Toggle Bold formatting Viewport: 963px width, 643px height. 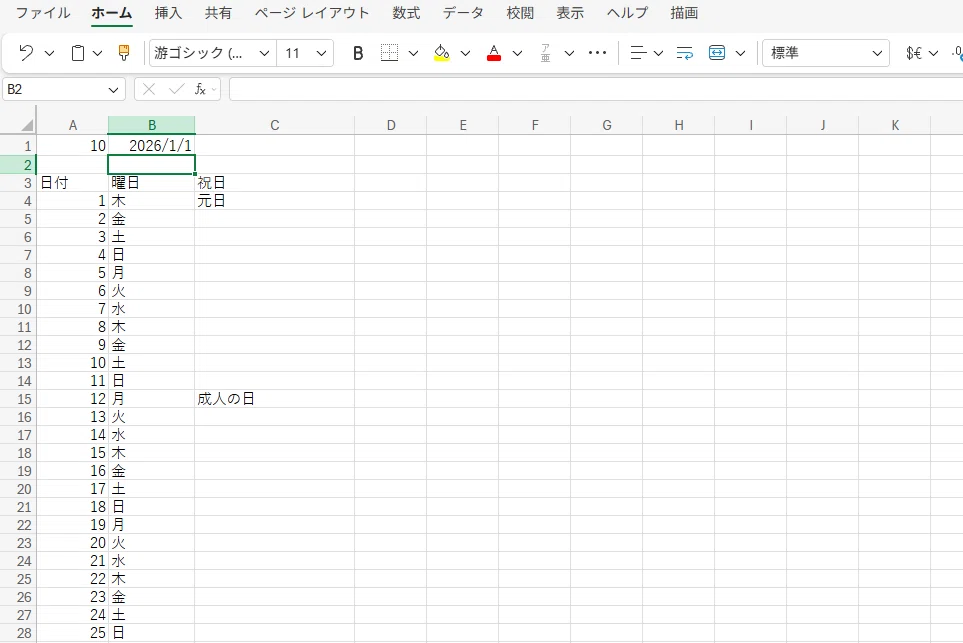[x=358, y=53]
